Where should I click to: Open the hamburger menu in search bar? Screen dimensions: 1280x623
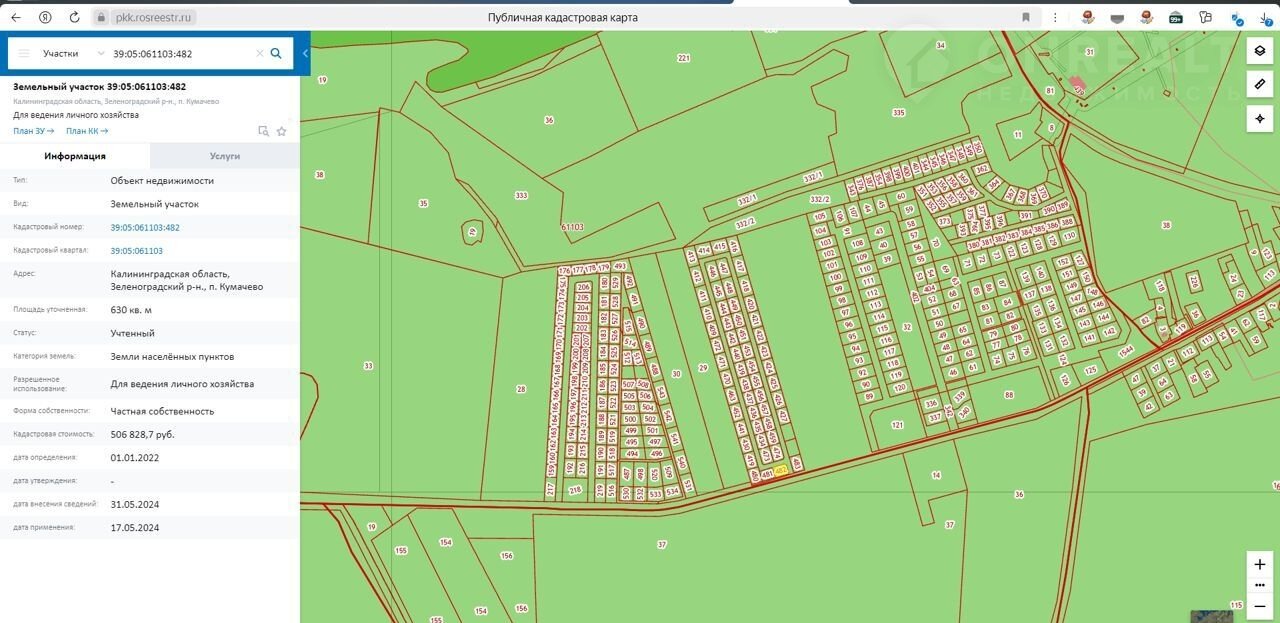[x=24, y=53]
